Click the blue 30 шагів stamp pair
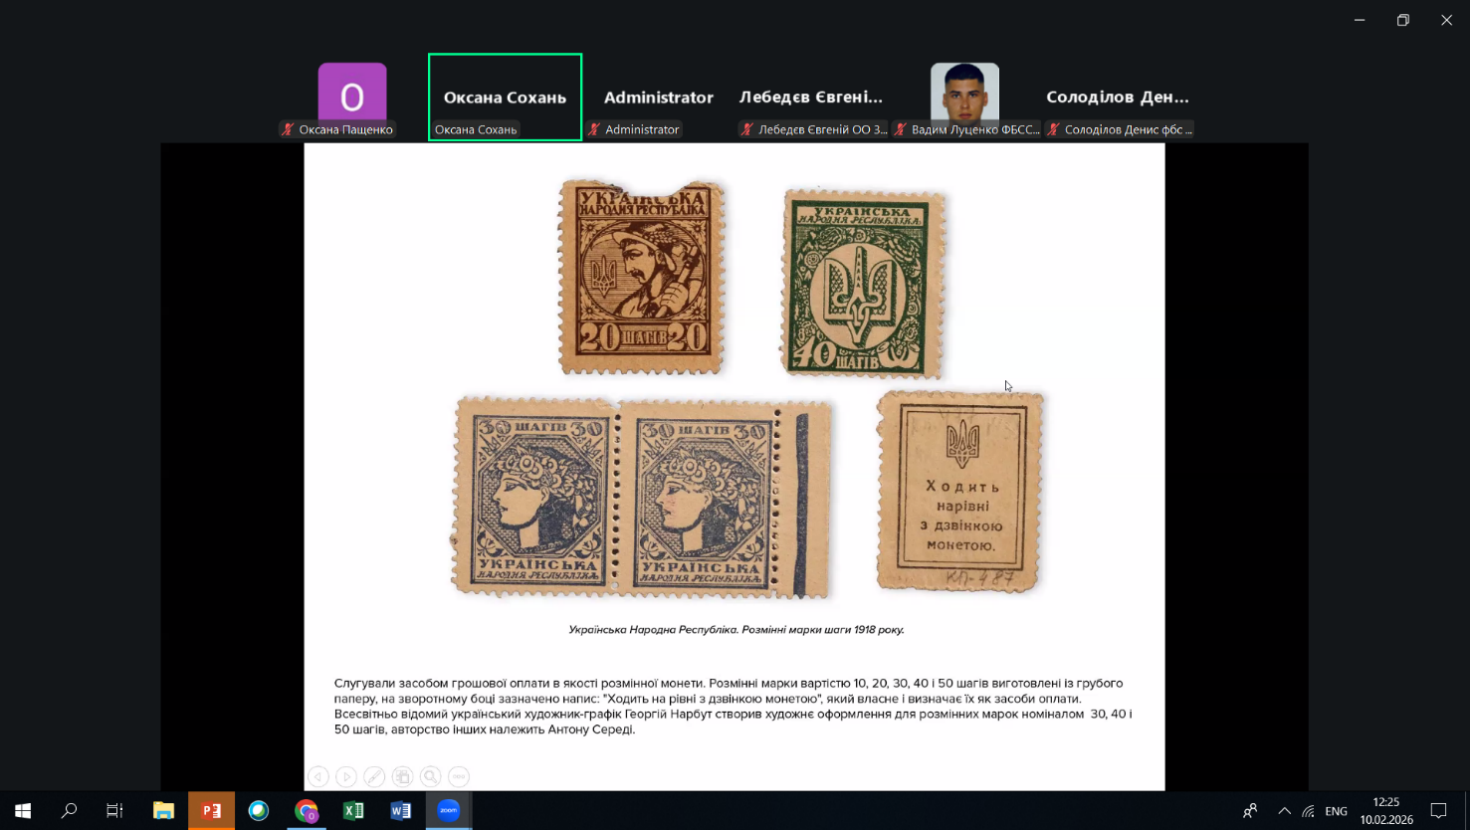Viewport: 1470px width, 830px height. [642, 497]
